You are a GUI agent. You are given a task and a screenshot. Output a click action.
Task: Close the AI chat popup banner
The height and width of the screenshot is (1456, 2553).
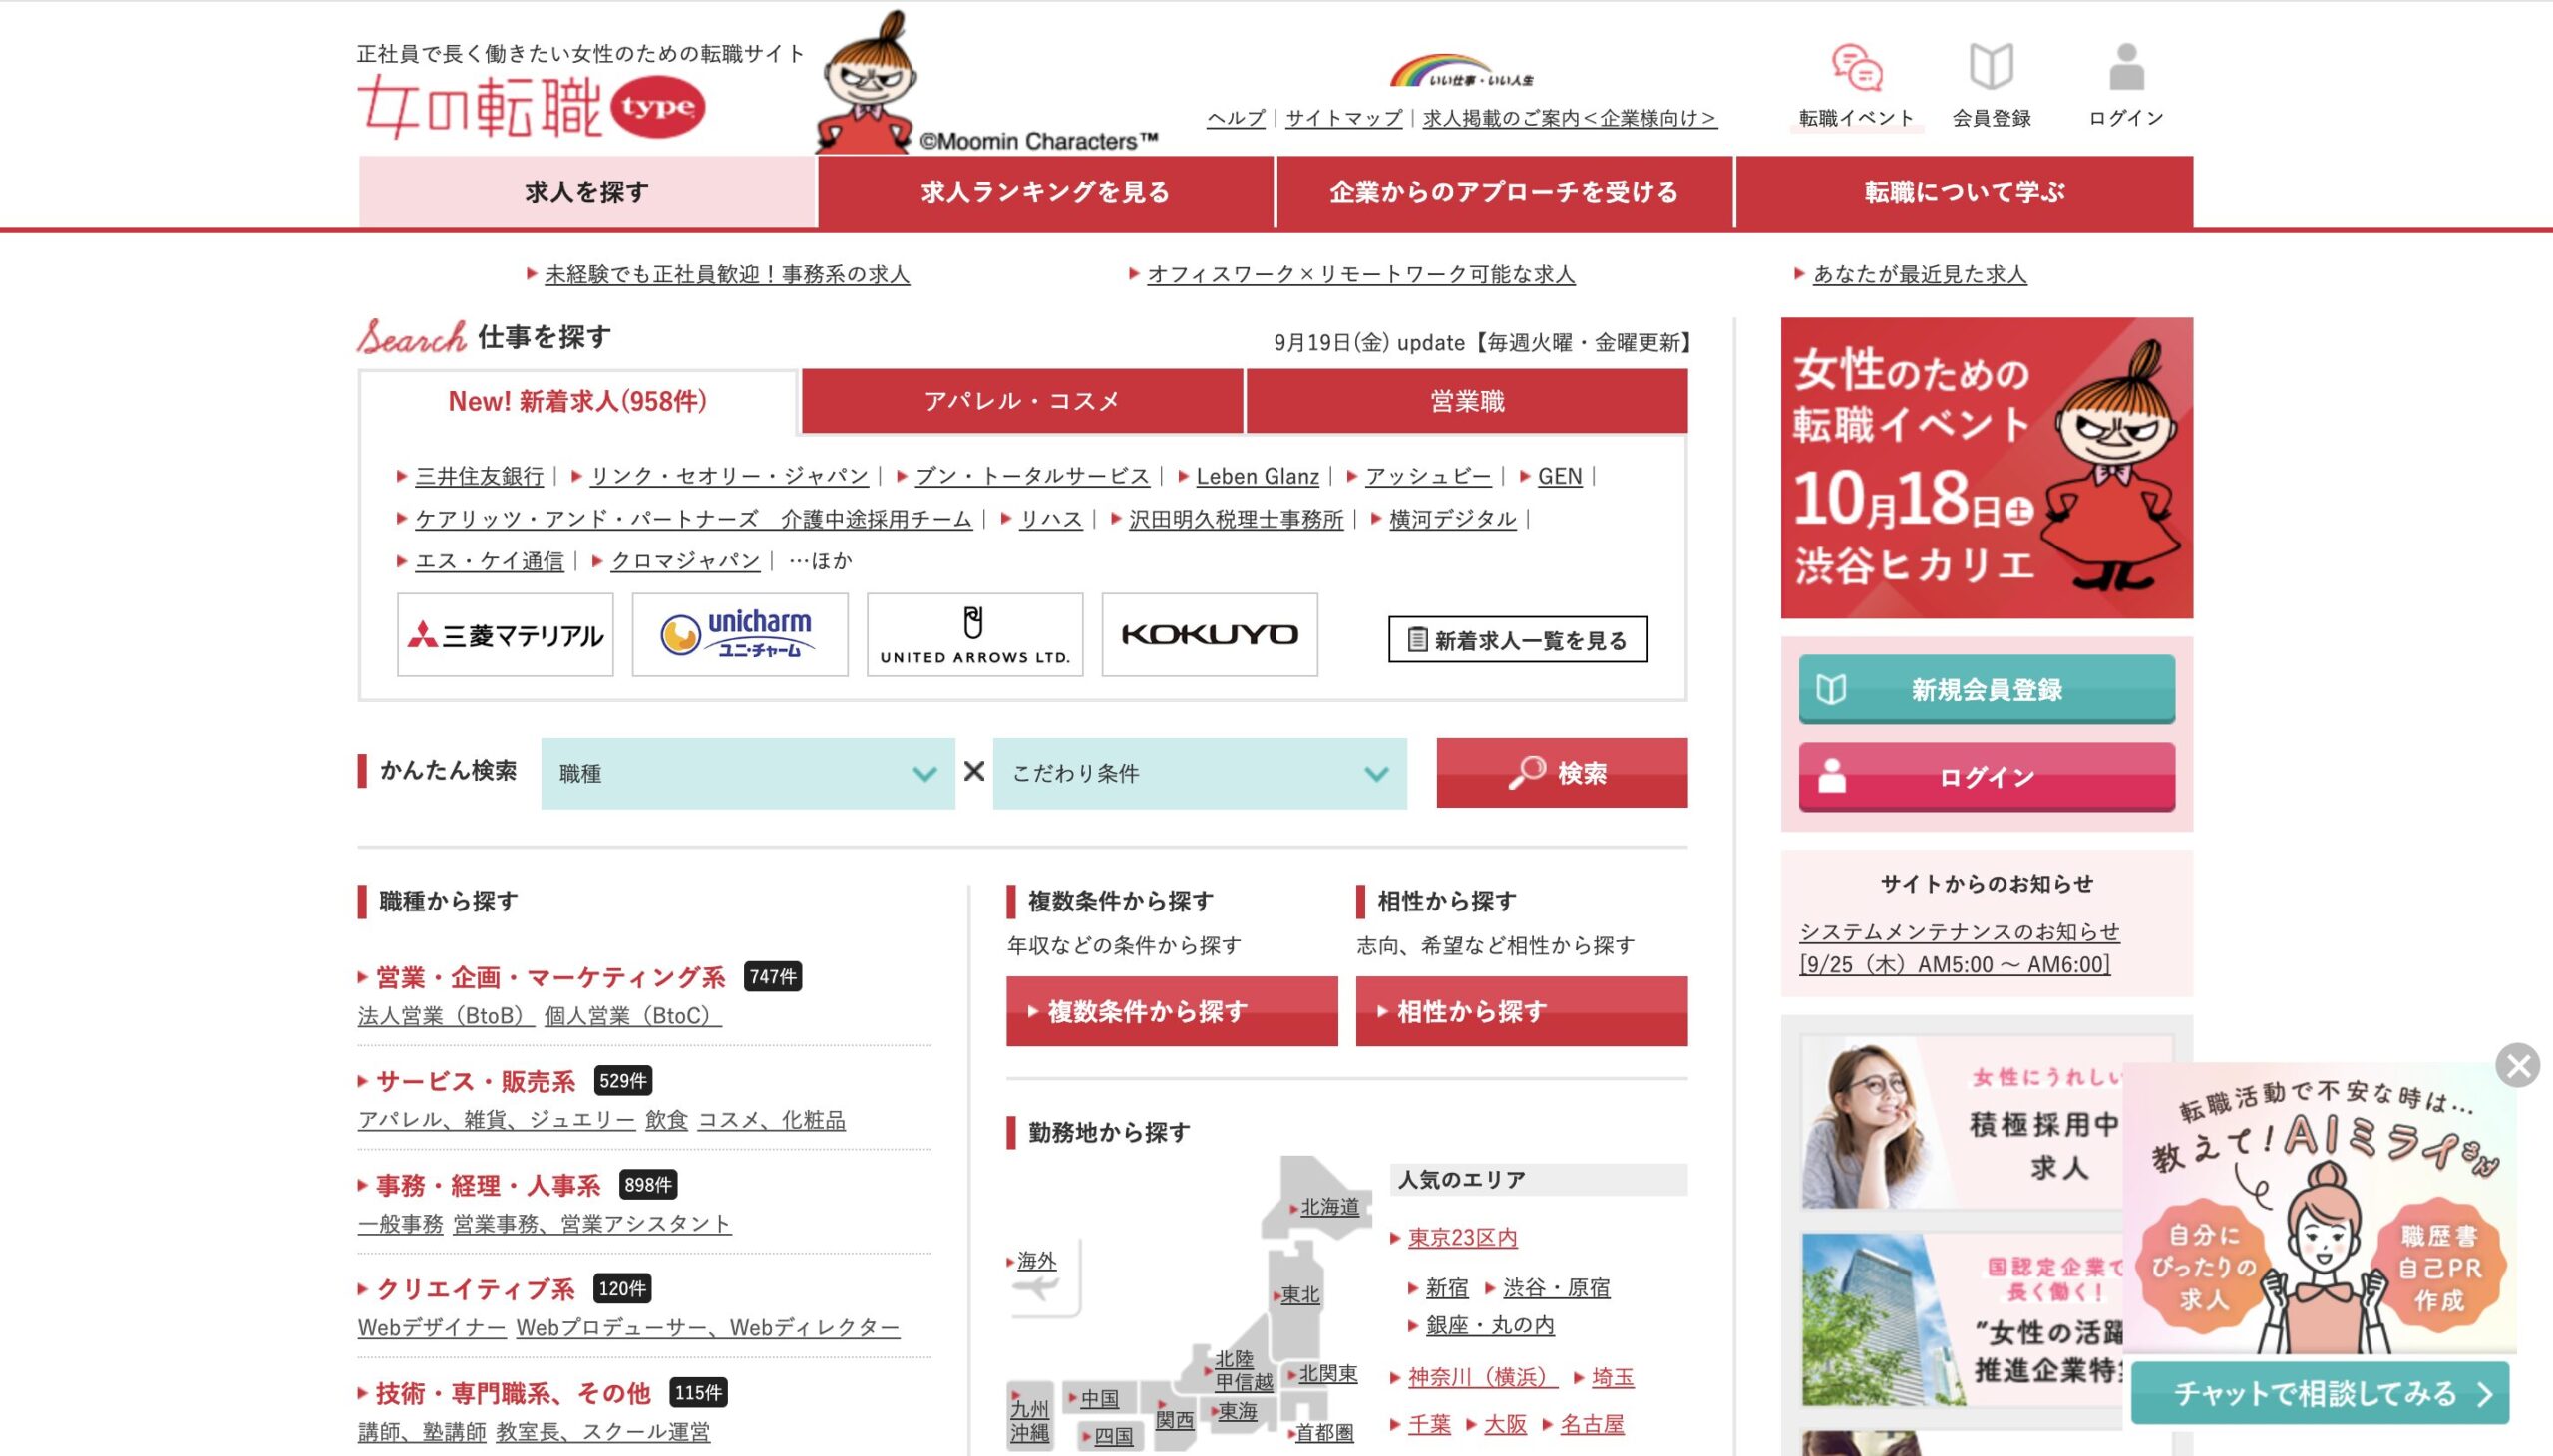click(x=2517, y=1065)
